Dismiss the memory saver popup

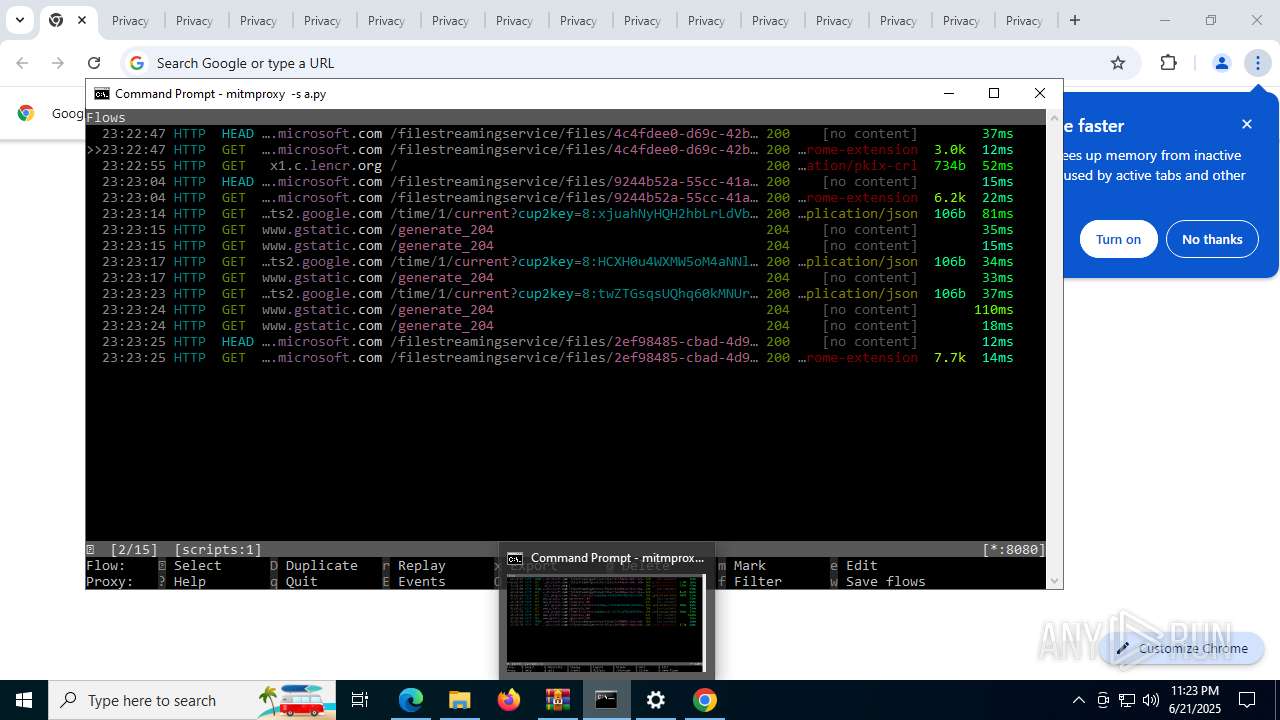click(x=1247, y=124)
